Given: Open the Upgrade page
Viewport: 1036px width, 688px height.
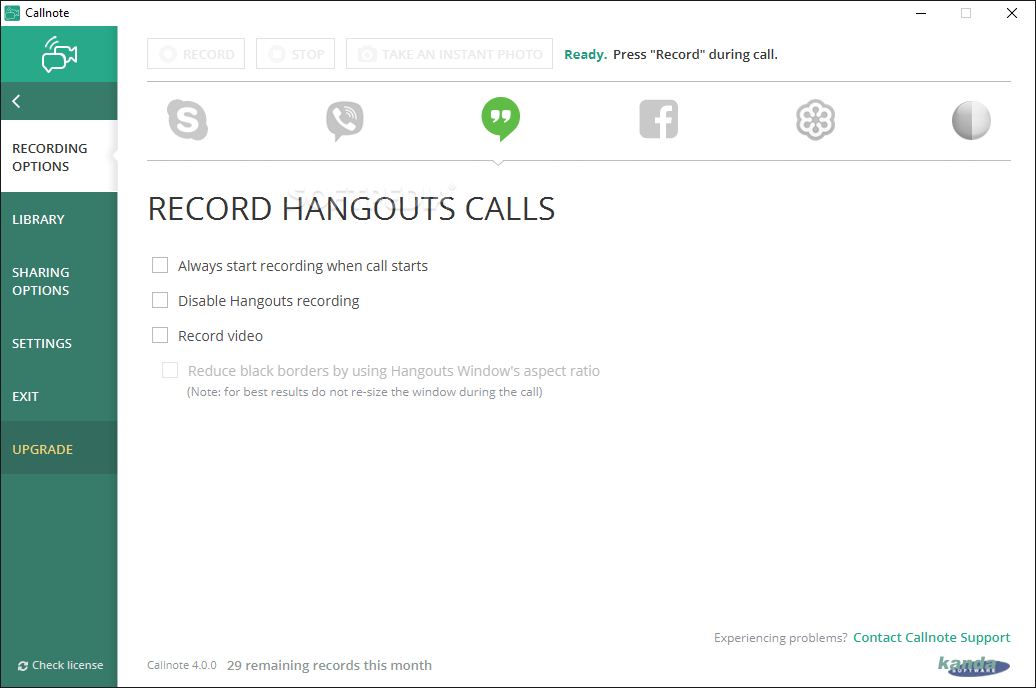Looking at the screenshot, I should coord(59,449).
